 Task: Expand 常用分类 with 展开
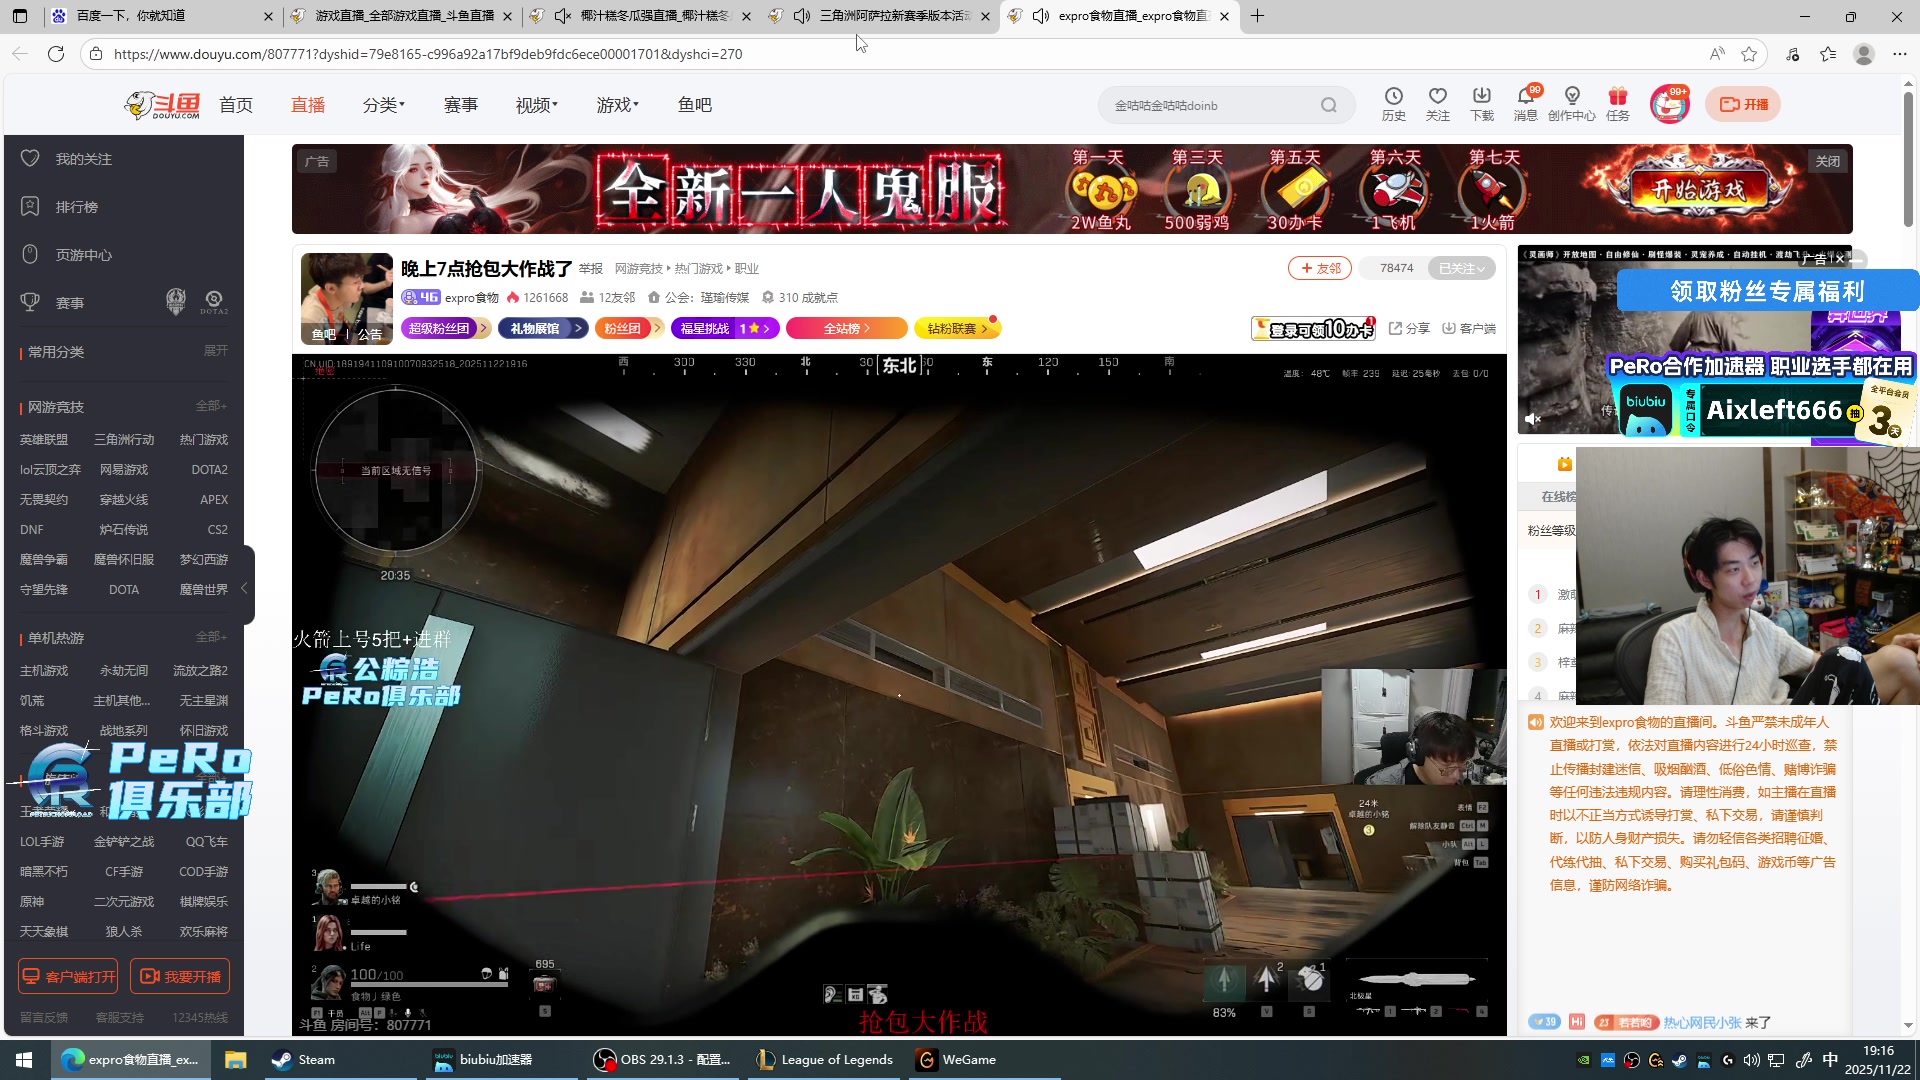pyautogui.click(x=216, y=351)
